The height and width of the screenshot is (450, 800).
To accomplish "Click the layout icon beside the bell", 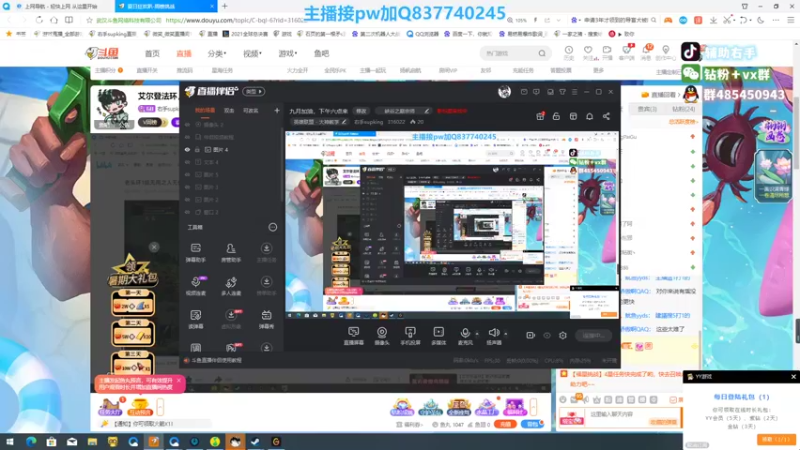I will [573, 116].
